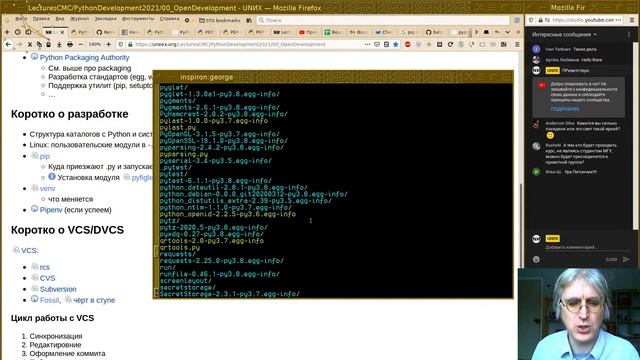The height and width of the screenshot is (360, 640).
Task: Open the CVS link
Action: coord(47,278)
